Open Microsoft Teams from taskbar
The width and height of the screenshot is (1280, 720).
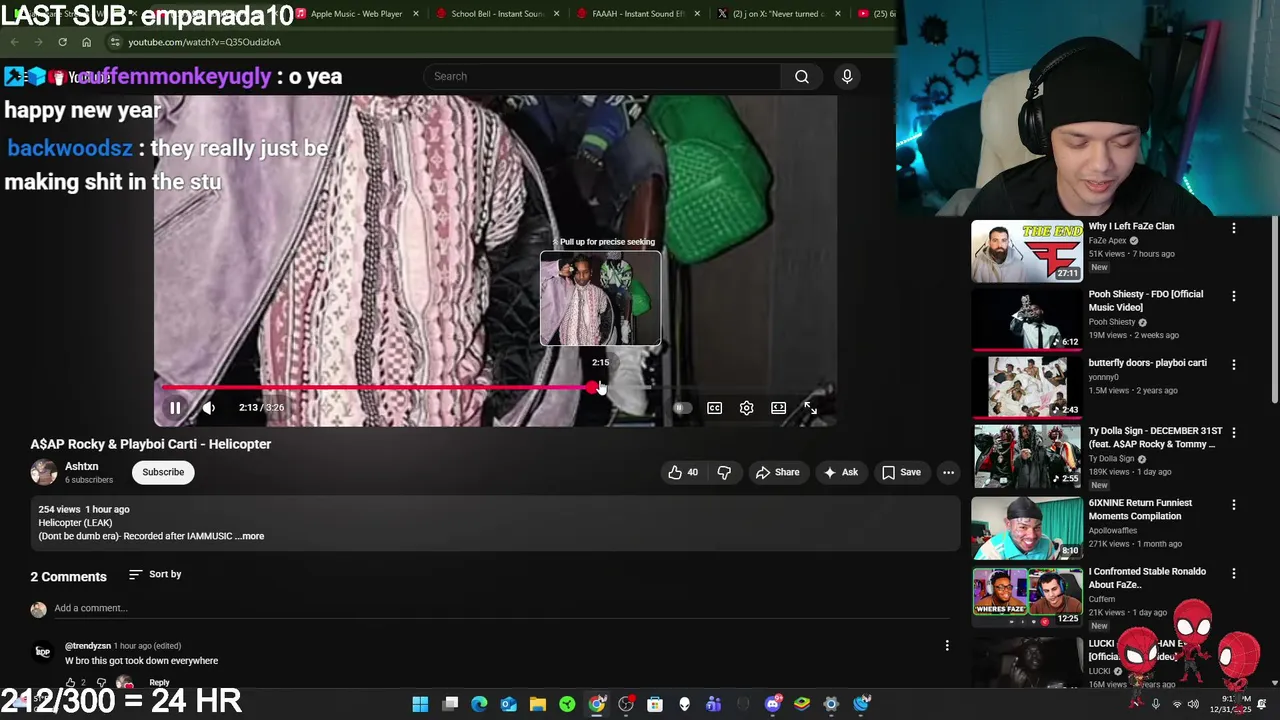point(713,704)
